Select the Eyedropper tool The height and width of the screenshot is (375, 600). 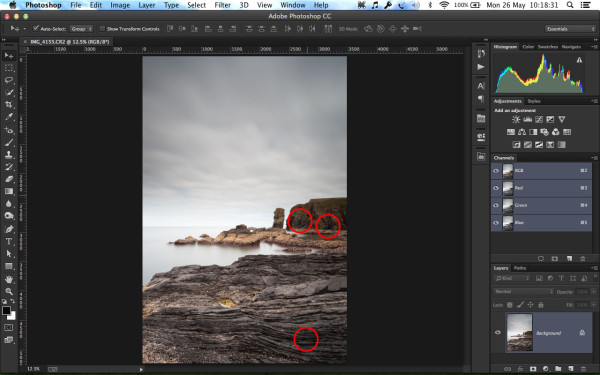(x=9, y=117)
